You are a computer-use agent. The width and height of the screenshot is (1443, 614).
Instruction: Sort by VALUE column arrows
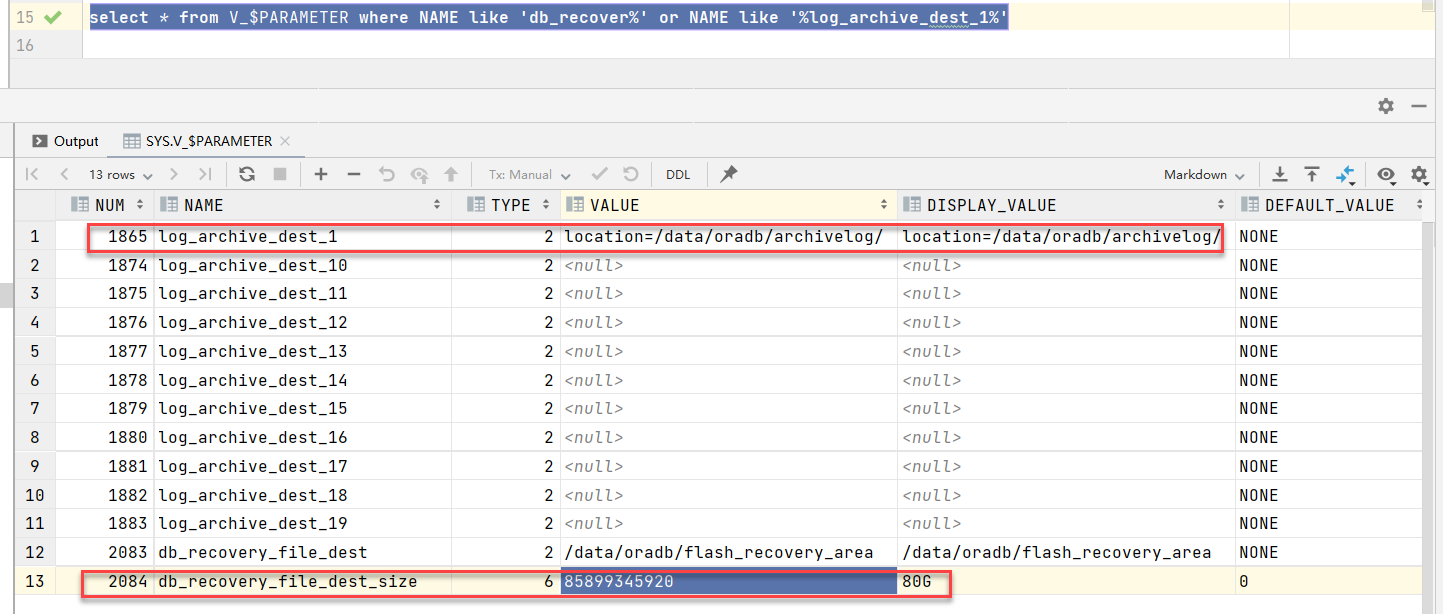884,205
